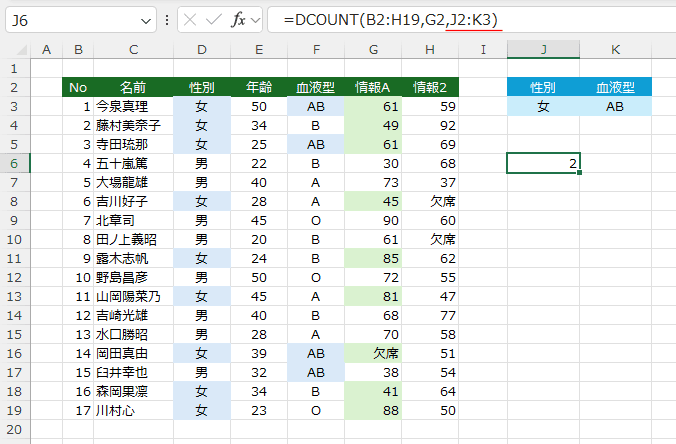The width and height of the screenshot is (676, 444).
Task: Open the Insert Function fx dialog
Action: (x=237, y=19)
